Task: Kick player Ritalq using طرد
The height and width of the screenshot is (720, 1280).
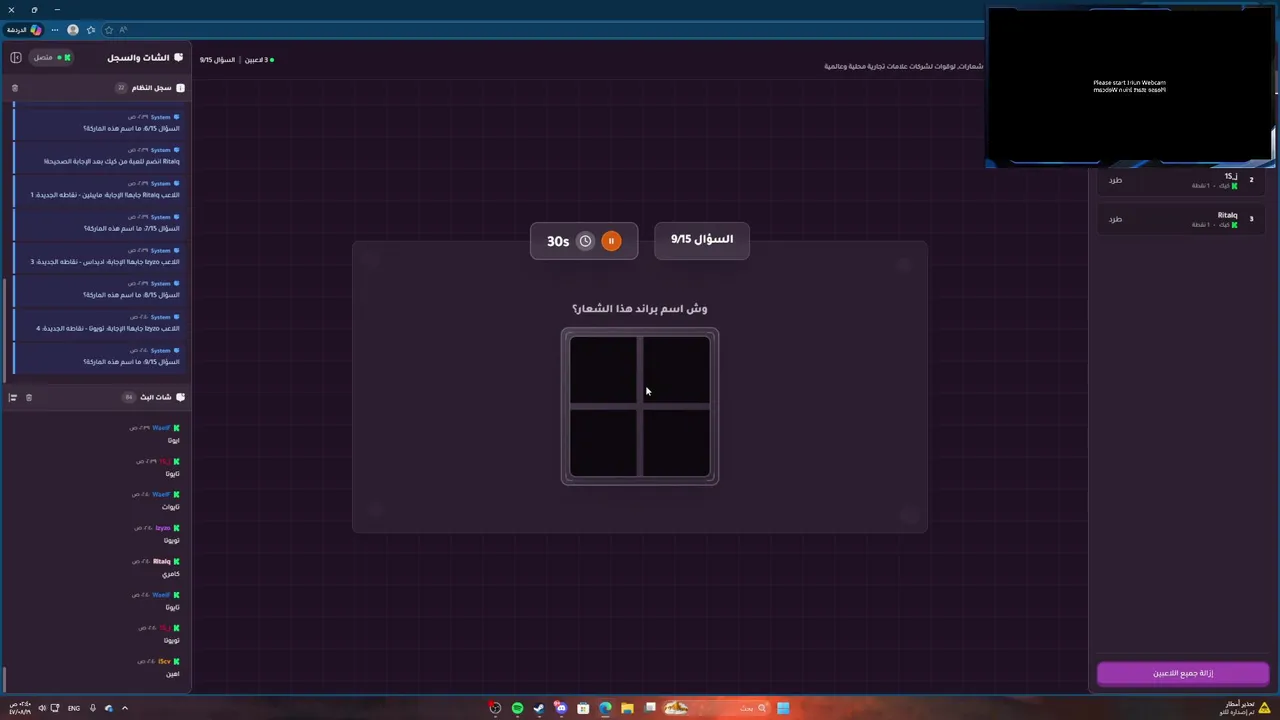Action: 1115,219
